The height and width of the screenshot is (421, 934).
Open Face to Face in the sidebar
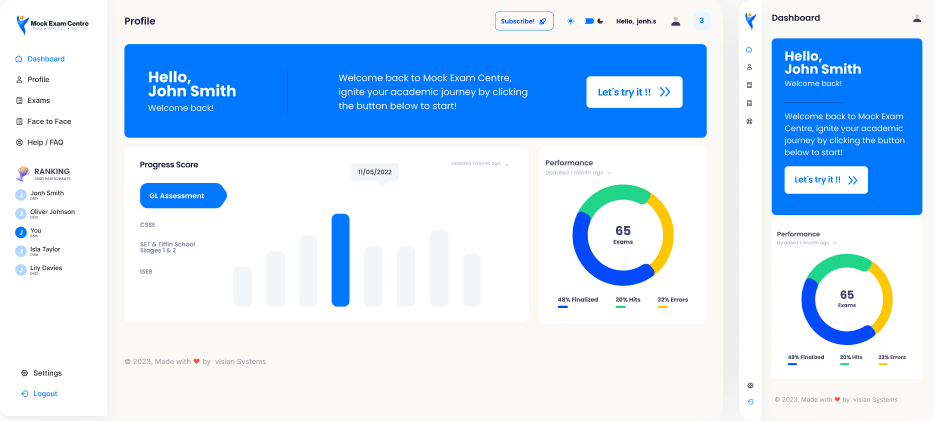point(48,121)
